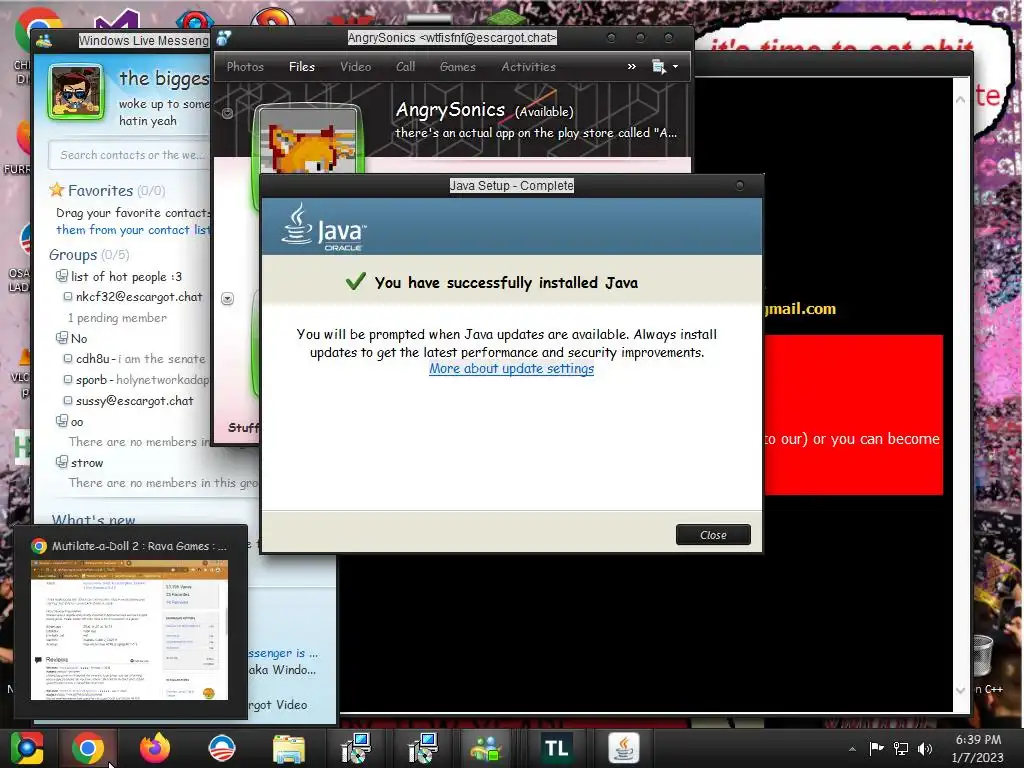The height and width of the screenshot is (768, 1024).
Task: Click the Recycle Bin desktop icon
Action: [x=984, y=655]
